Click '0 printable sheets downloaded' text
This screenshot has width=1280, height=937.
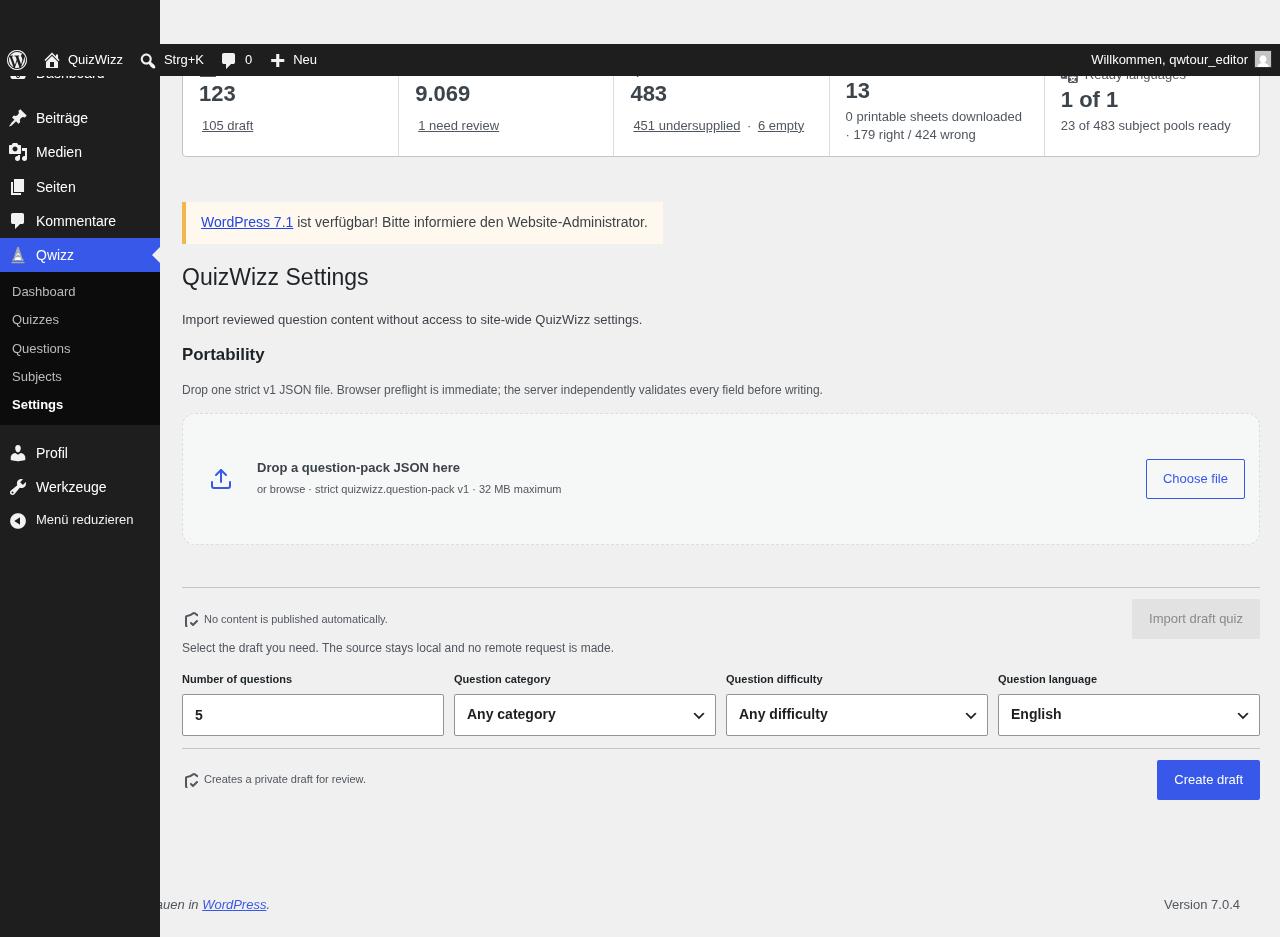934,117
